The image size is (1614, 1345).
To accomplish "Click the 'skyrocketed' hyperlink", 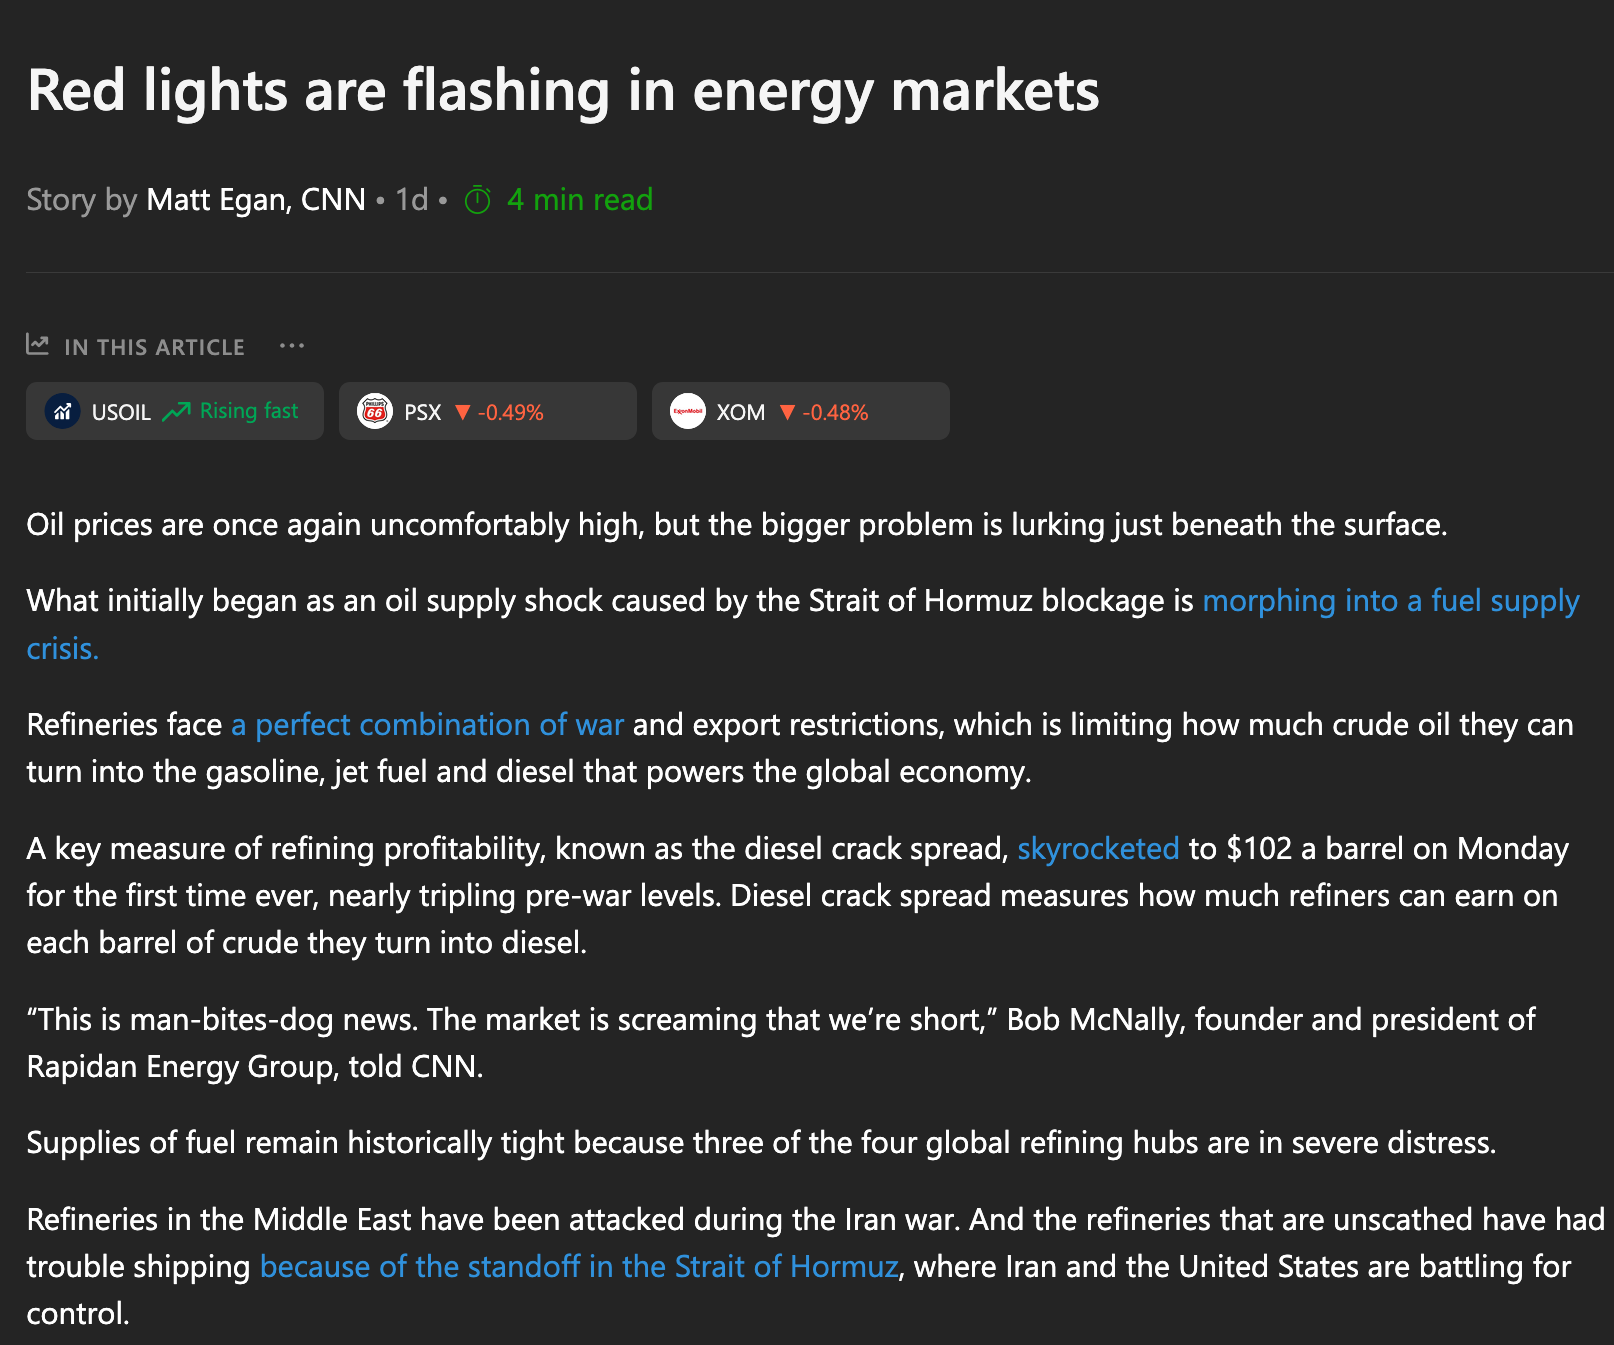I will pyautogui.click(x=1098, y=849).
